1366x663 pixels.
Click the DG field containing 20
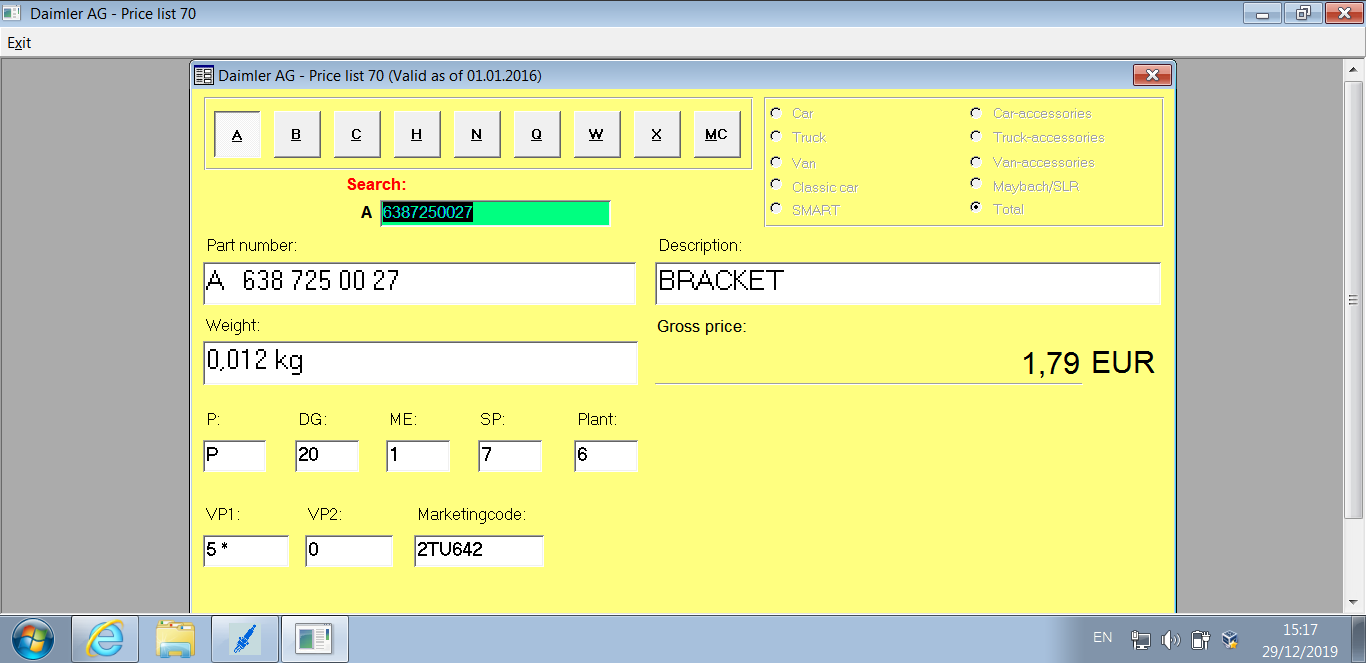327,456
